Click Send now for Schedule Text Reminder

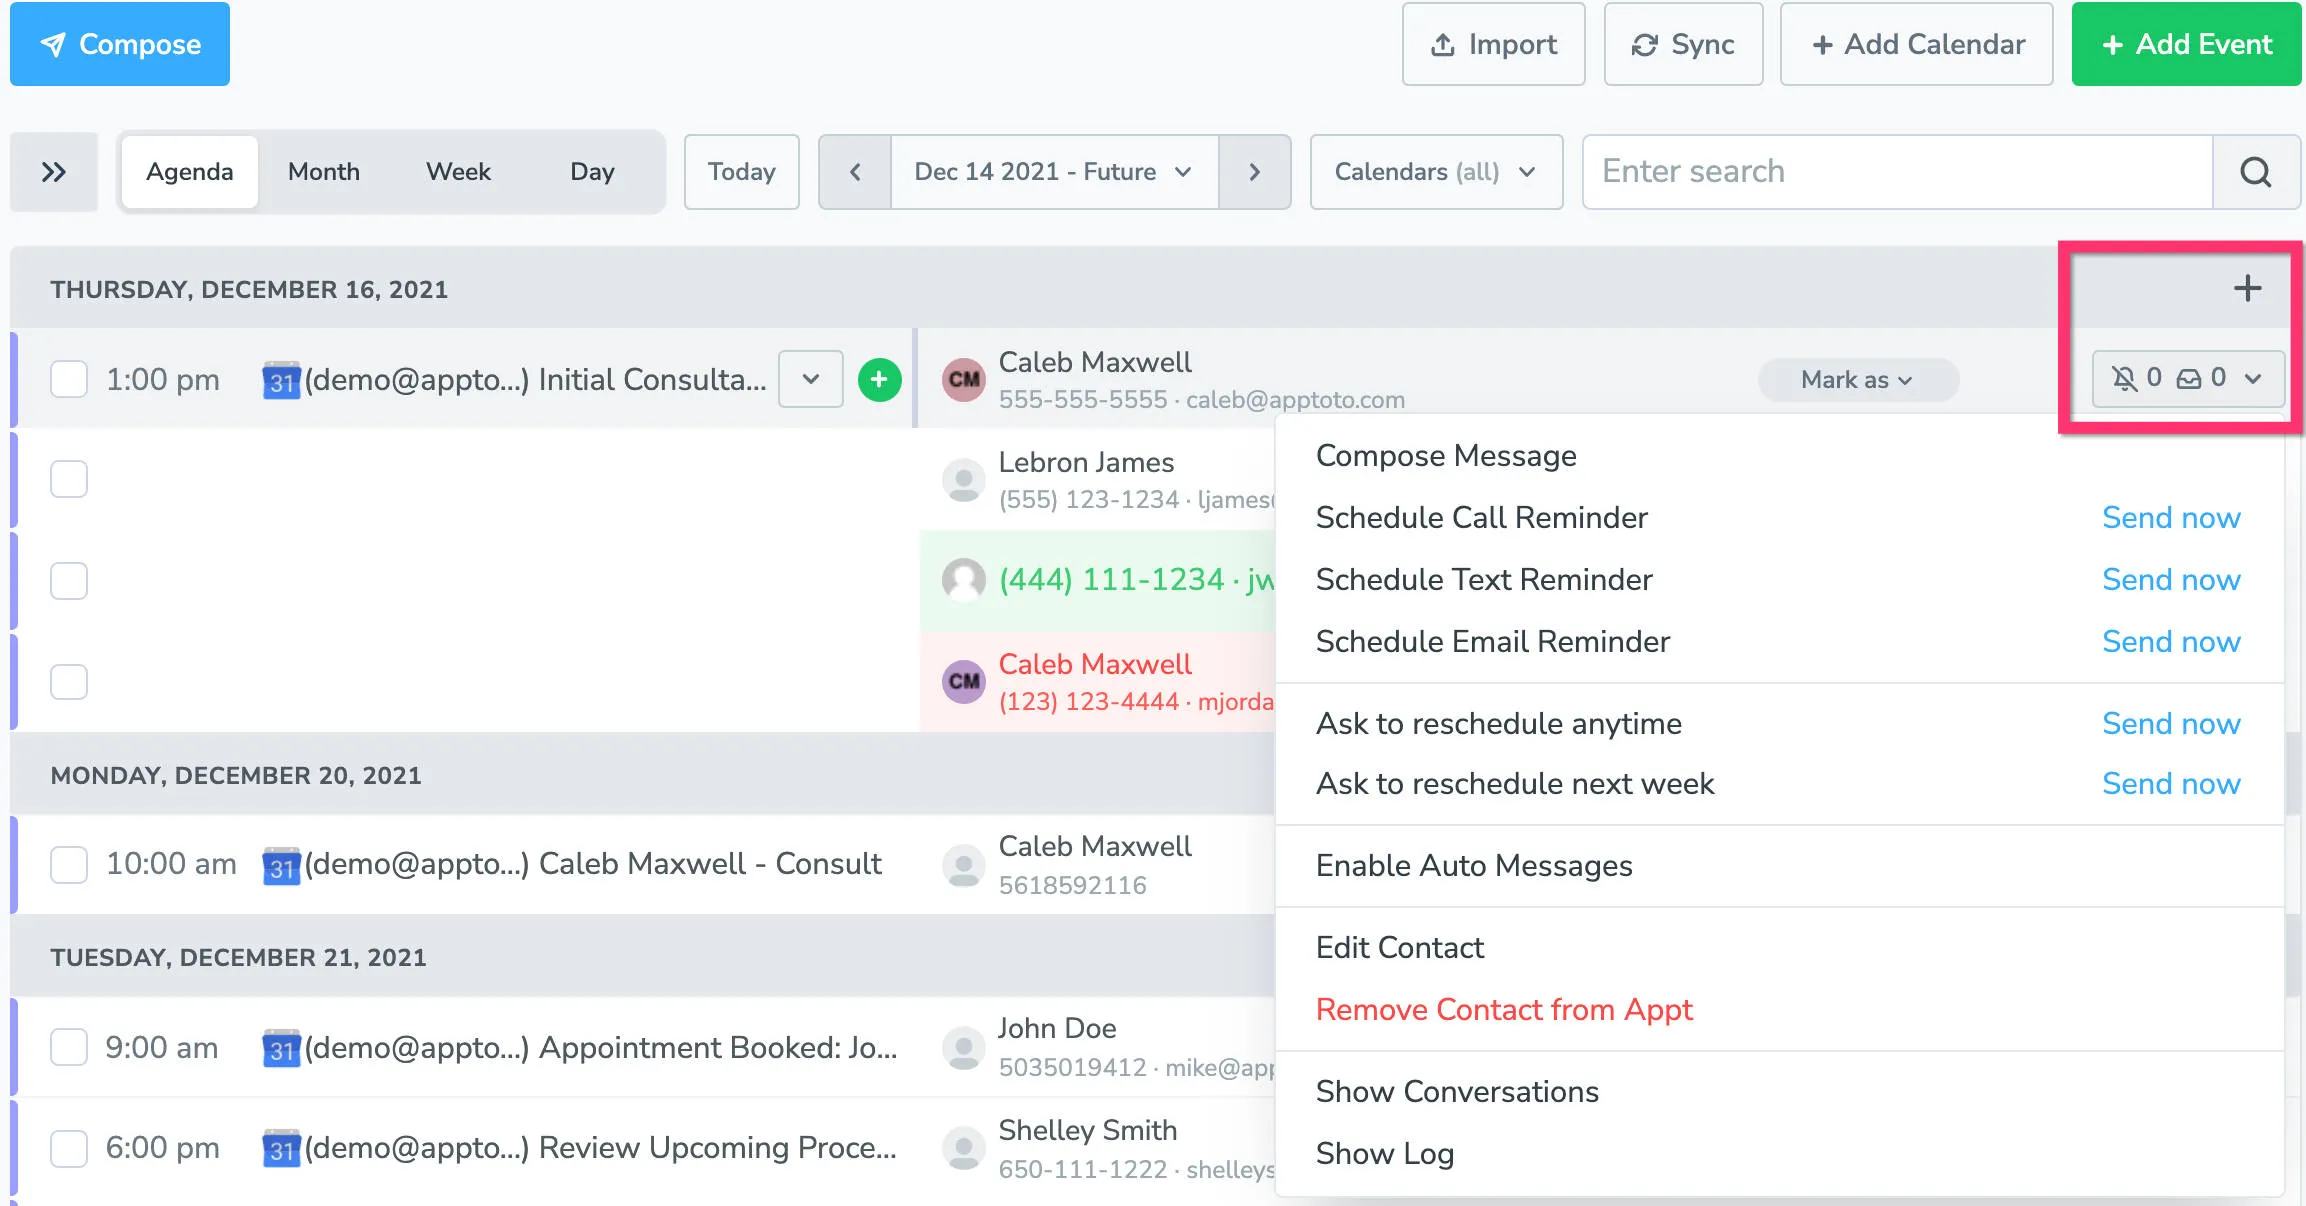[x=2171, y=579]
